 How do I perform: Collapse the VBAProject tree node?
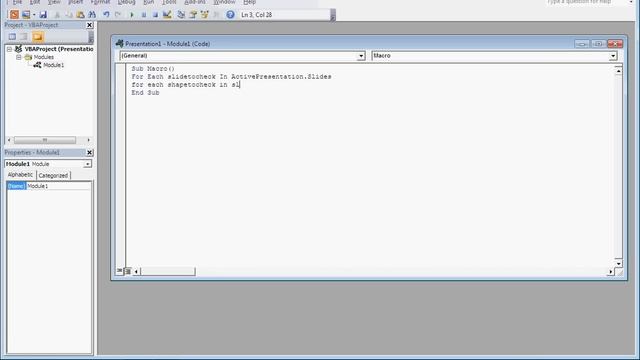tap(9, 49)
